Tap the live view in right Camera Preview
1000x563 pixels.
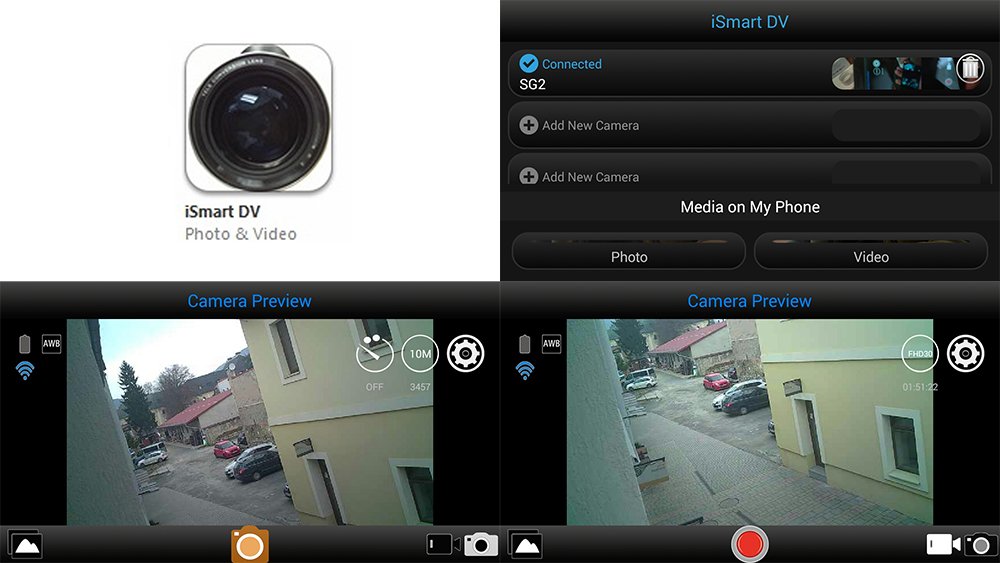tap(750, 422)
